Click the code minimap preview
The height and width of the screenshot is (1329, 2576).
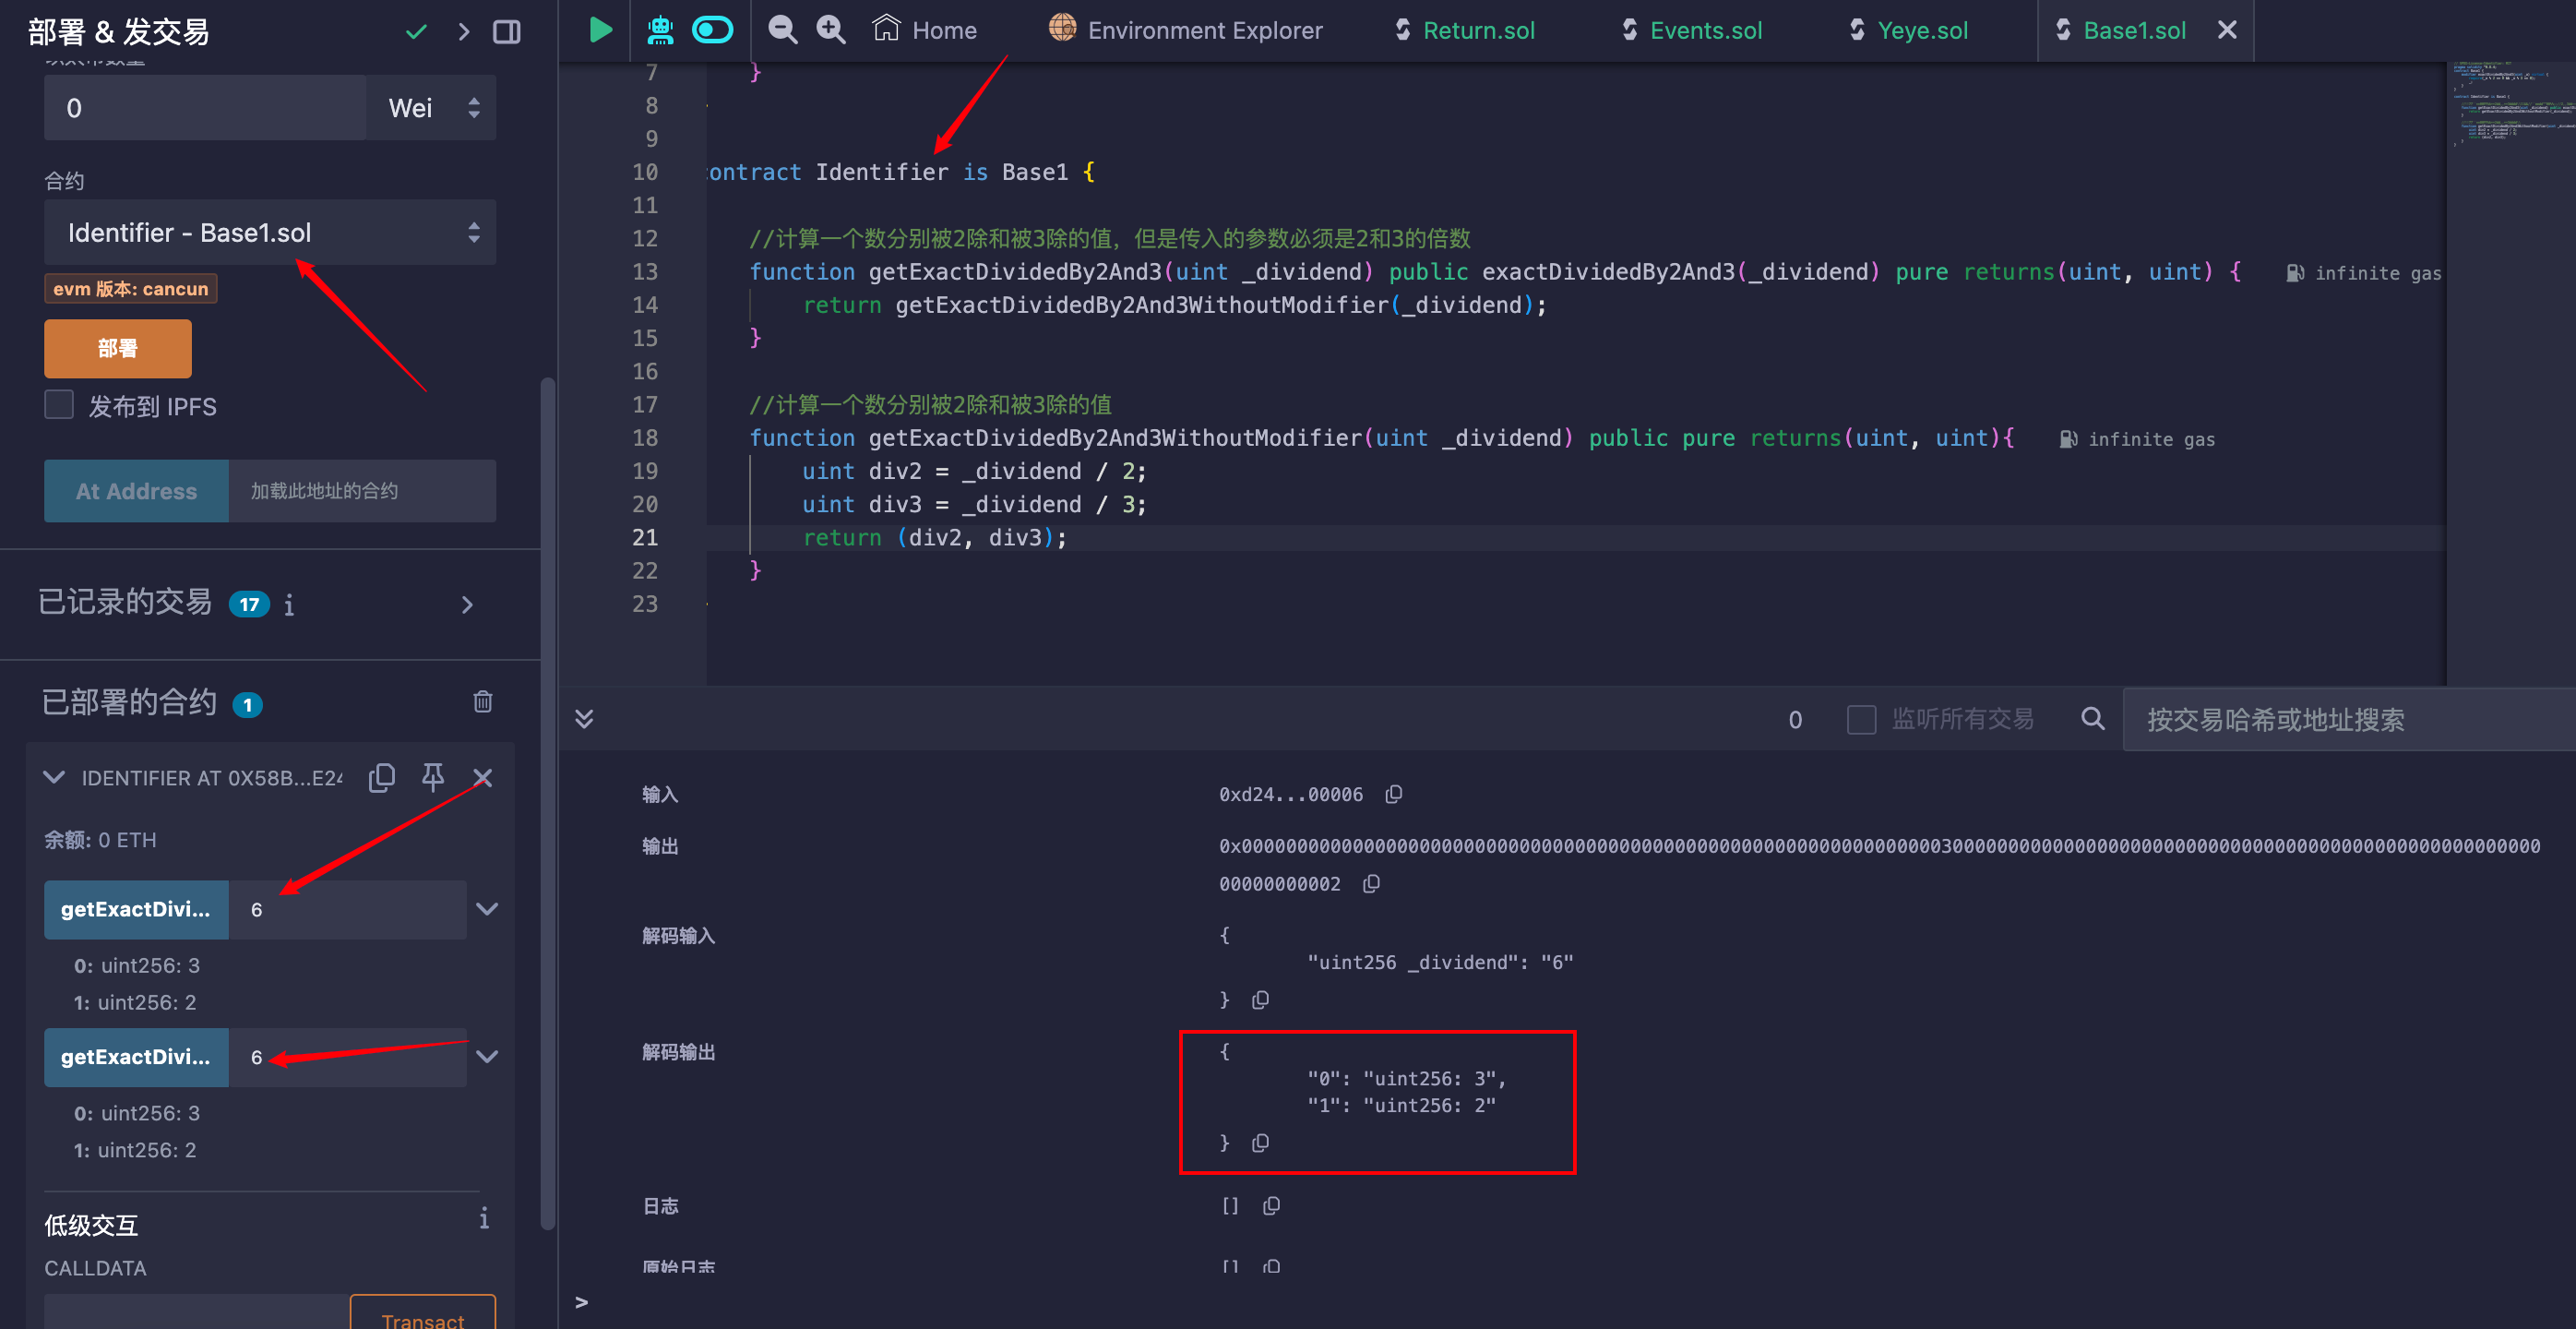pyautogui.click(x=2511, y=105)
